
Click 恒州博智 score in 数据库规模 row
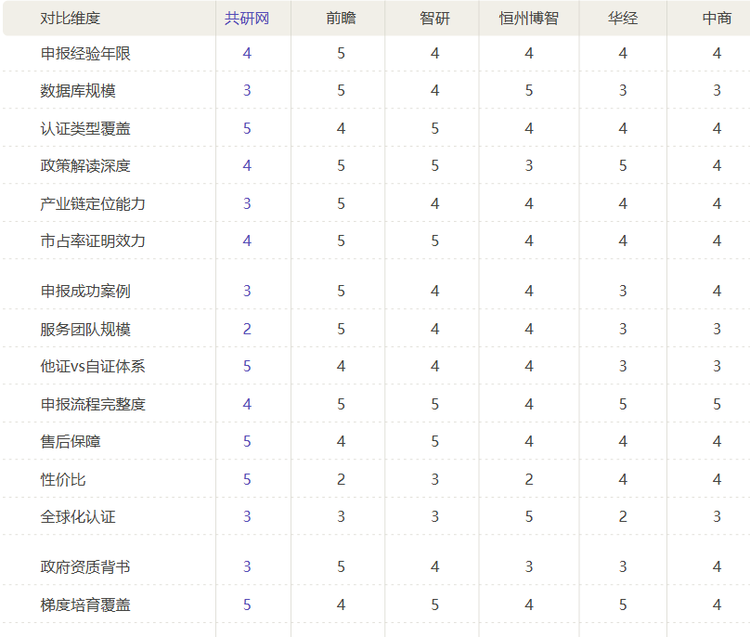click(x=529, y=90)
